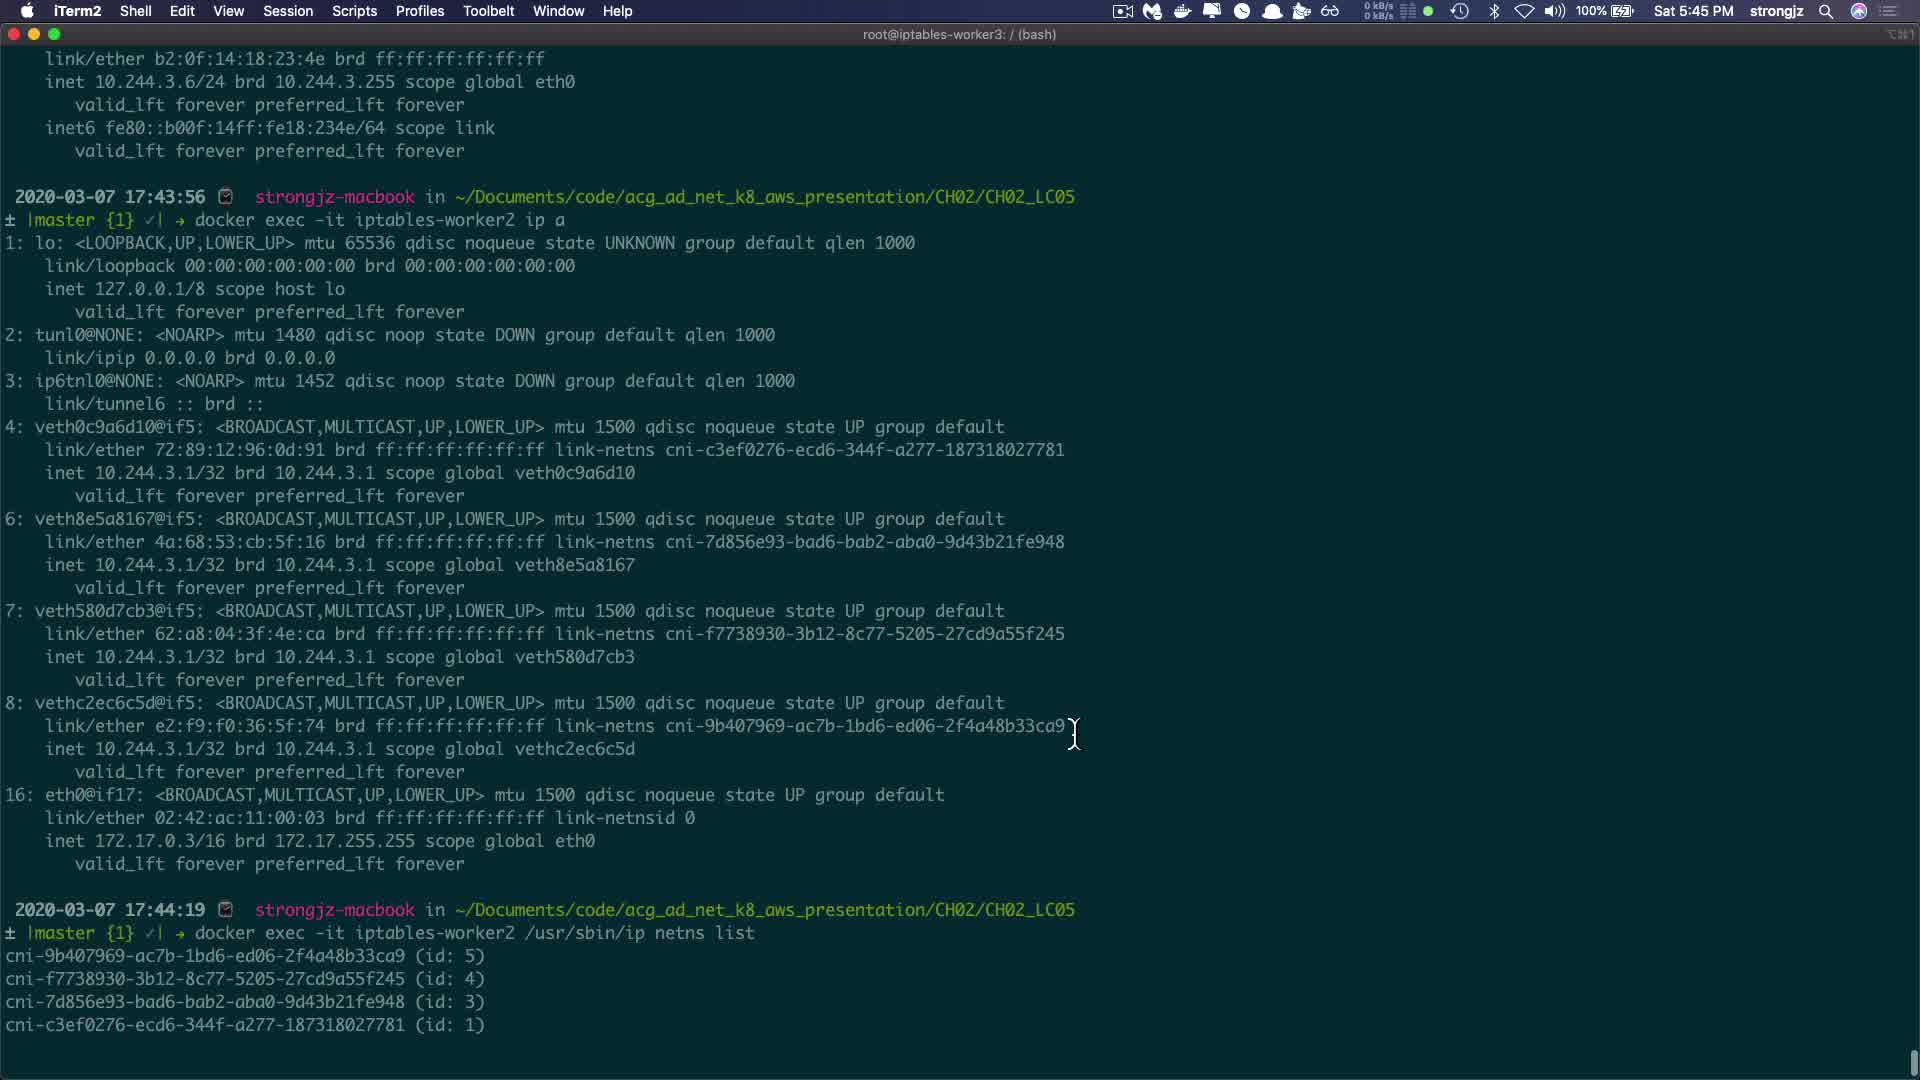Viewport: 1920px width, 1080px height.
Task: Open the glasses menu bar icon
Action: [x=1330, y=11]
